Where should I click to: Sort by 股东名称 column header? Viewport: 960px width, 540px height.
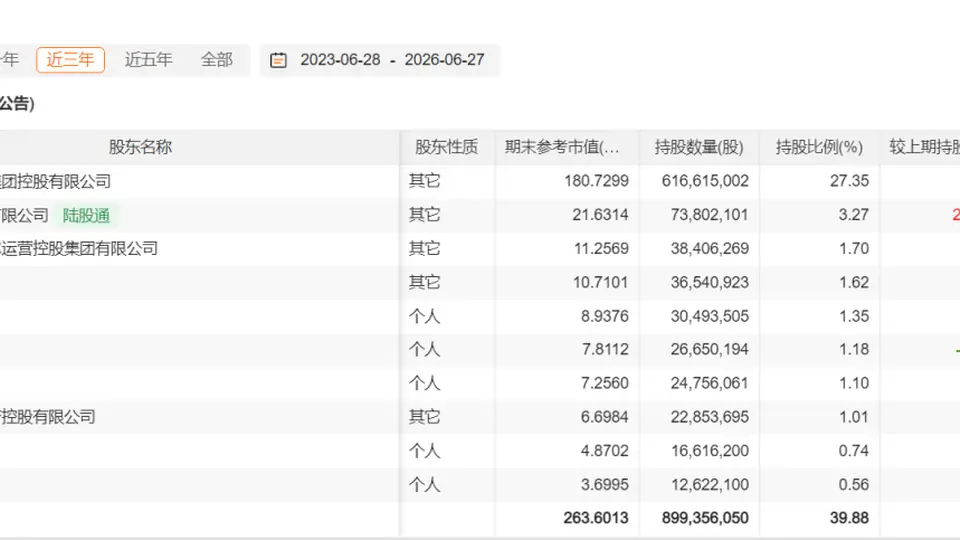tap(140, 147)
